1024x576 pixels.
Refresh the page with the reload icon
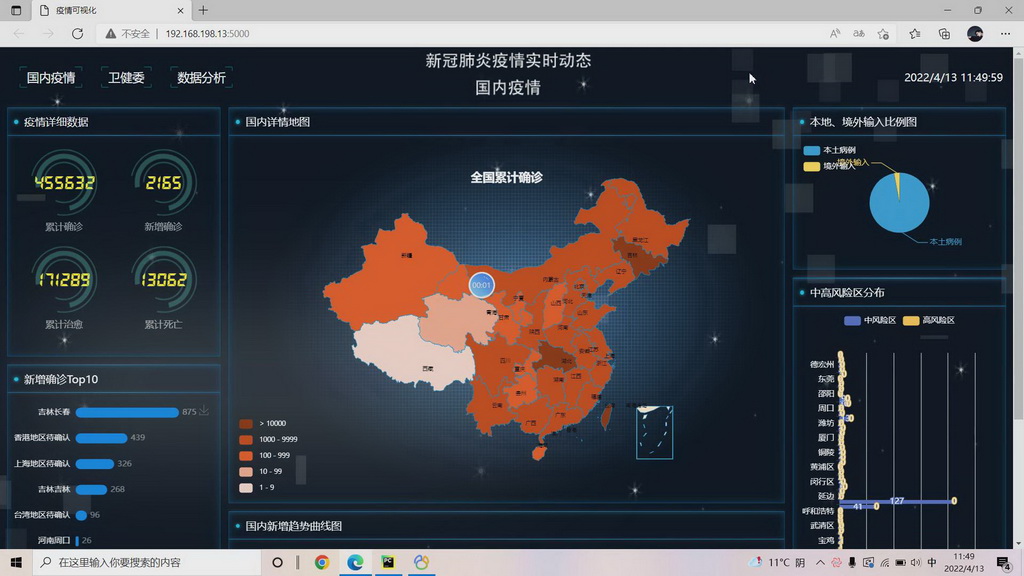tap(78, 33)
